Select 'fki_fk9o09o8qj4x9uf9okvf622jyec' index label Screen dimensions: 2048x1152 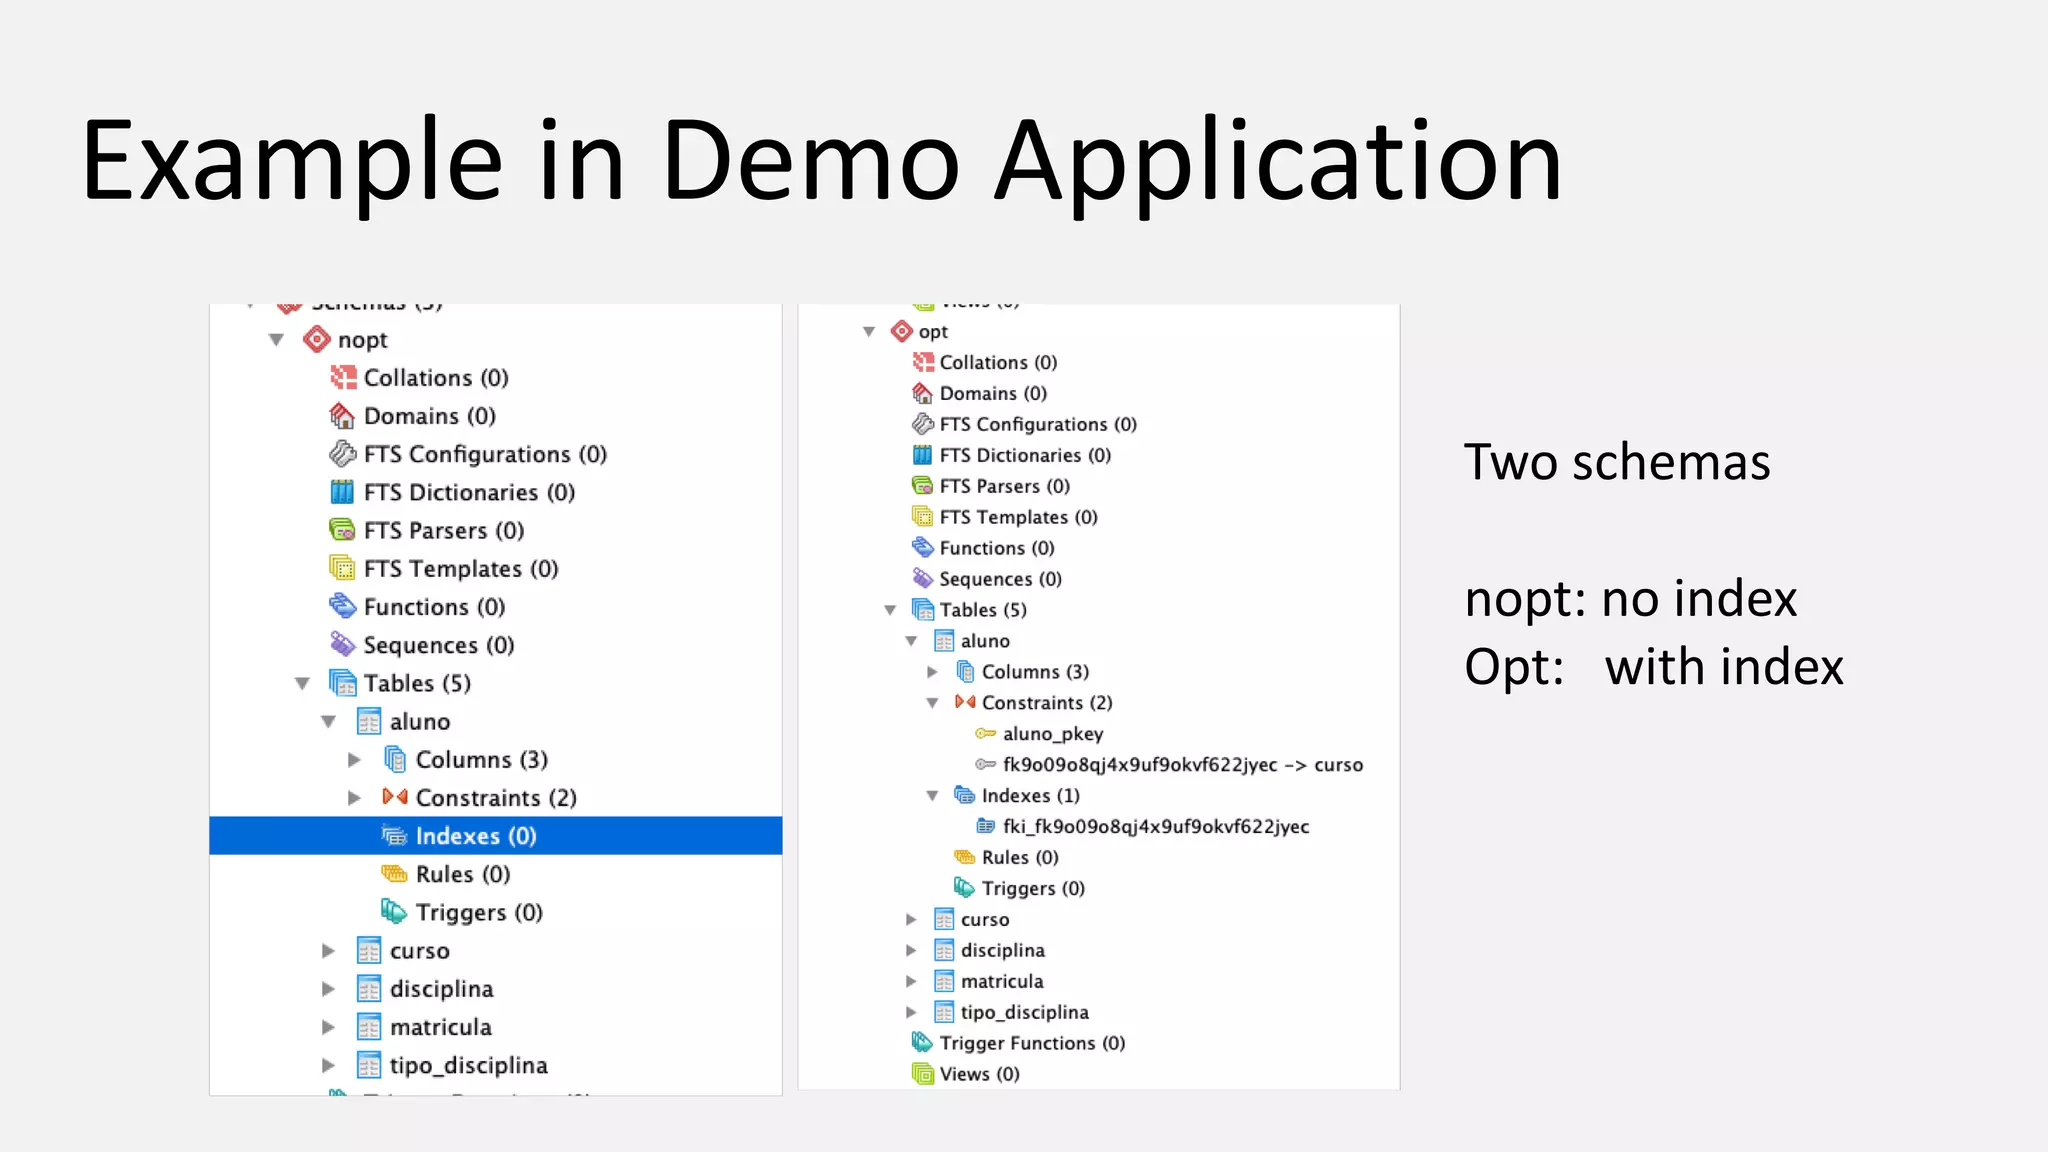click(x=1156, y=827)
